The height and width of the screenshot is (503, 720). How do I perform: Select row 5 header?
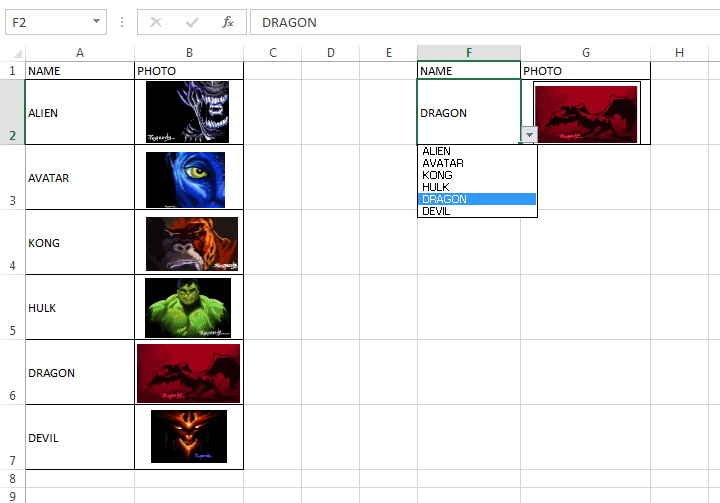pos(12,307)
